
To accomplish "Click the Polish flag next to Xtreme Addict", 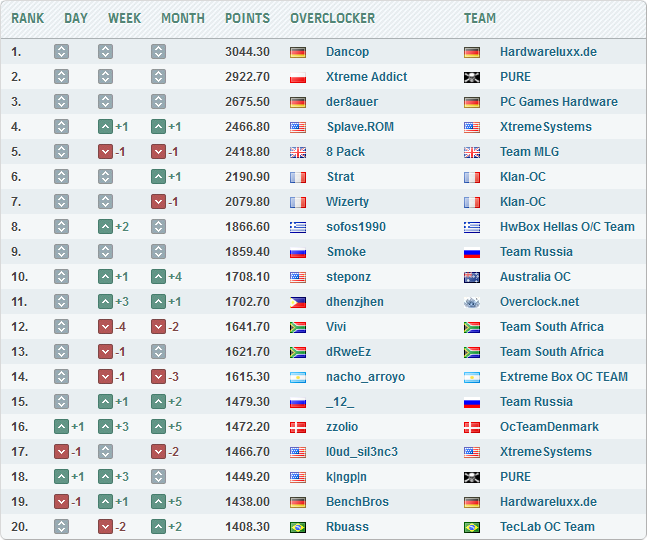I will (x=298, y=77).
